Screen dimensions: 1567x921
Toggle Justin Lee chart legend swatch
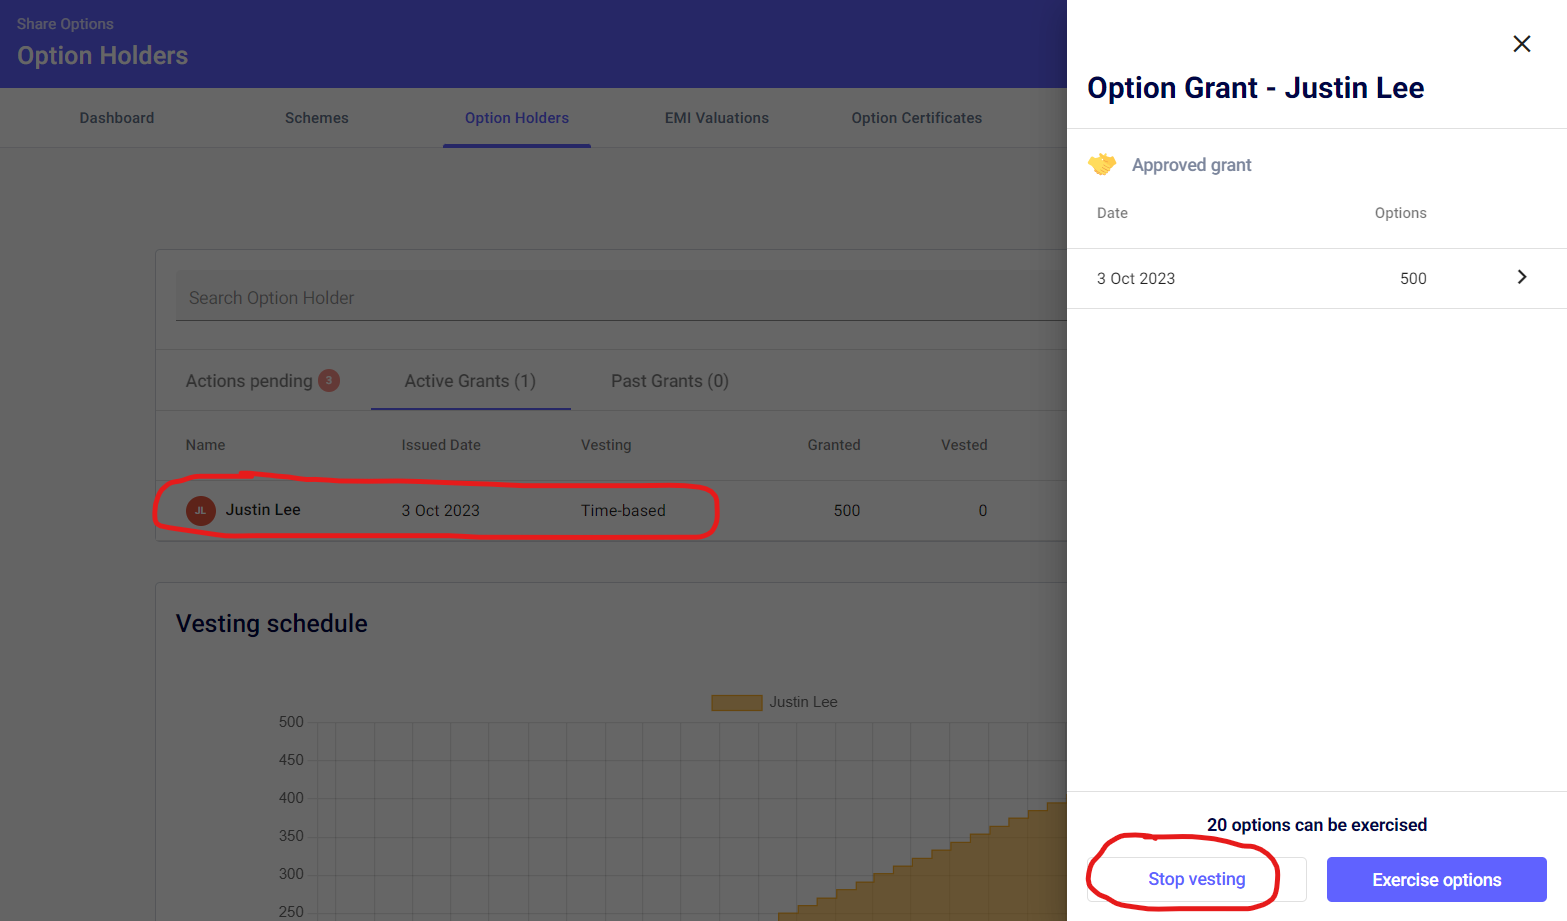736,703
